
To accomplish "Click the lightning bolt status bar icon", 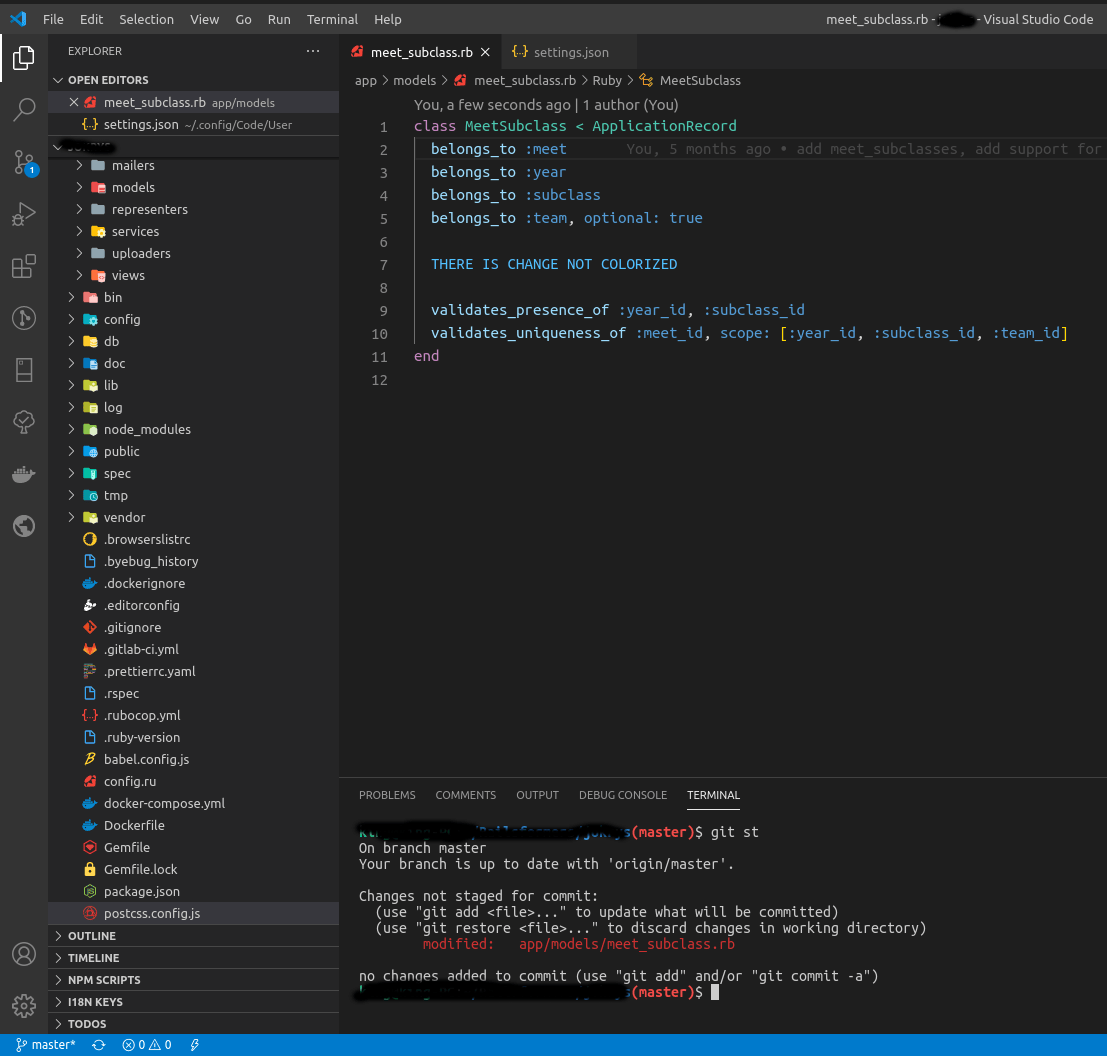I will tap(195, 1045).
